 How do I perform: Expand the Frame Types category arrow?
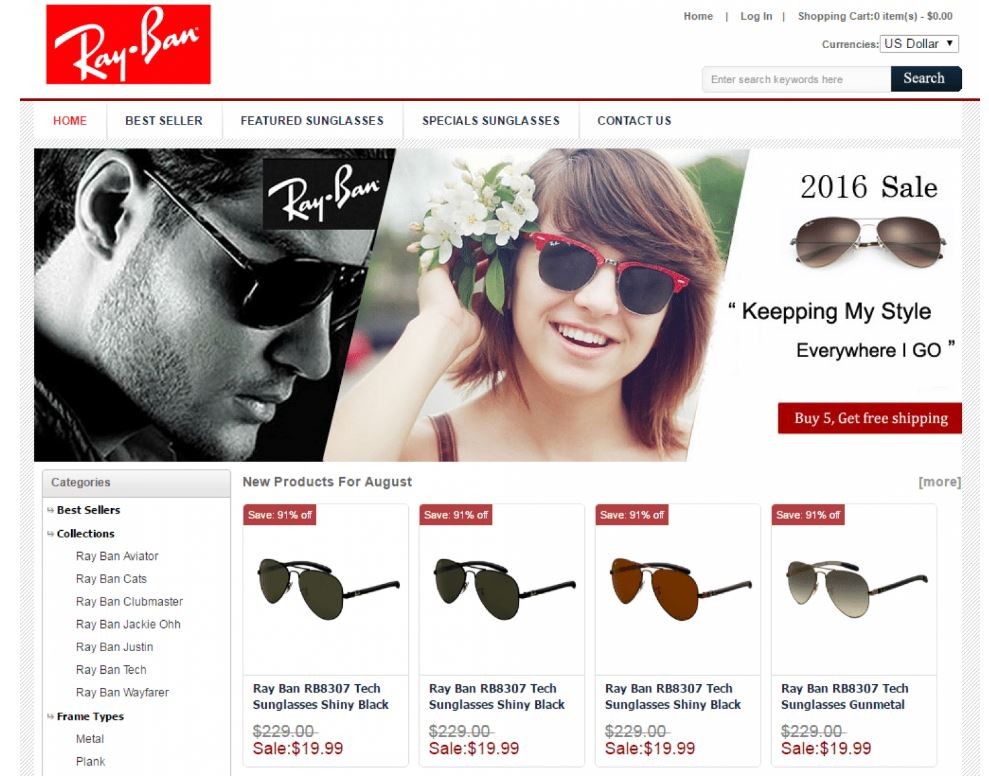(50, 717)
